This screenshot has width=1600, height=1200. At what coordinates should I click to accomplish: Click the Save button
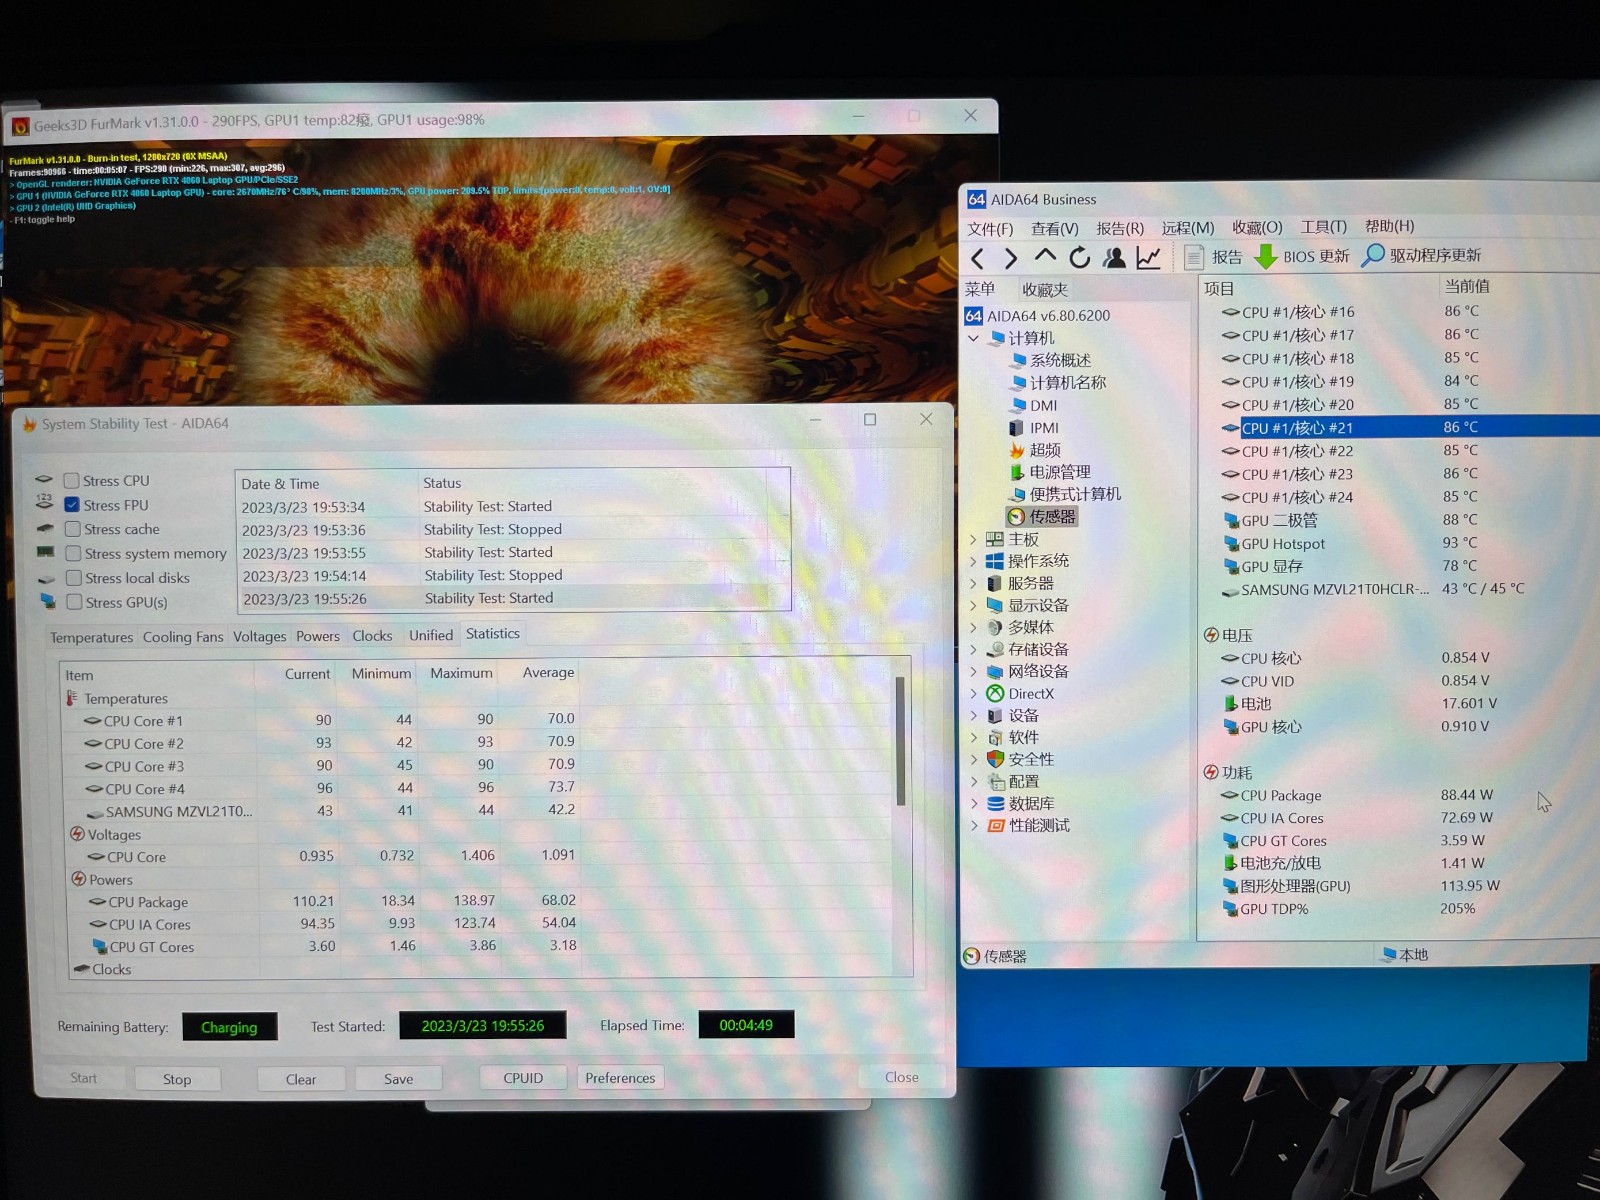click(398, 1078)
